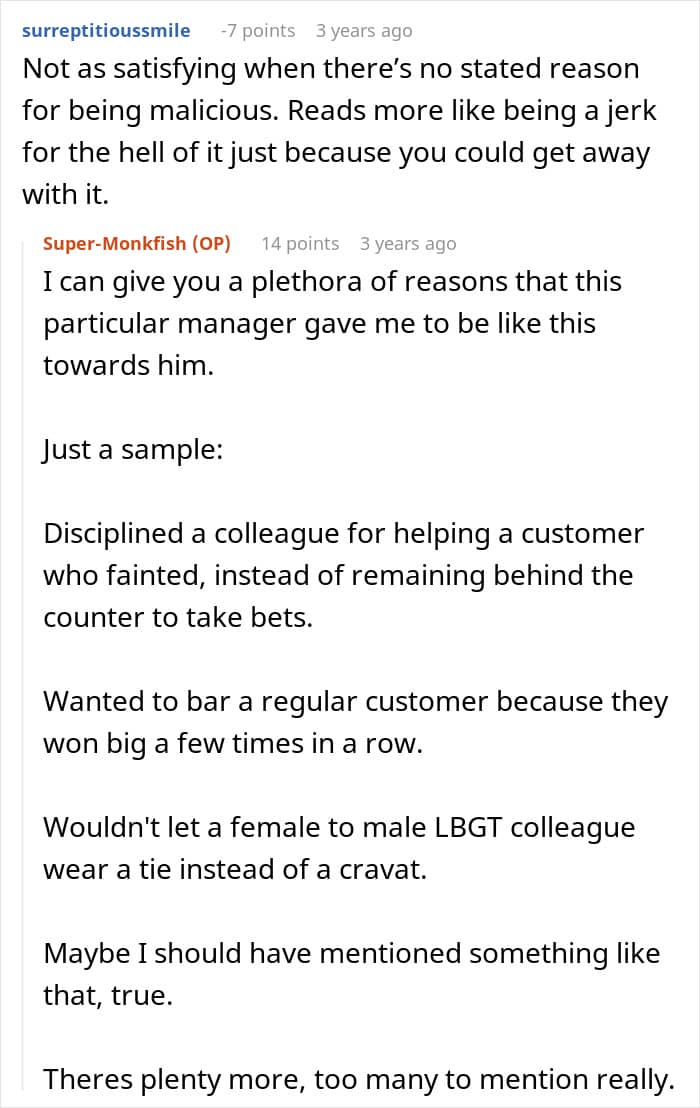Click the 'counter to take bets.' line
700x1108 pixels.
click(178, 618)
